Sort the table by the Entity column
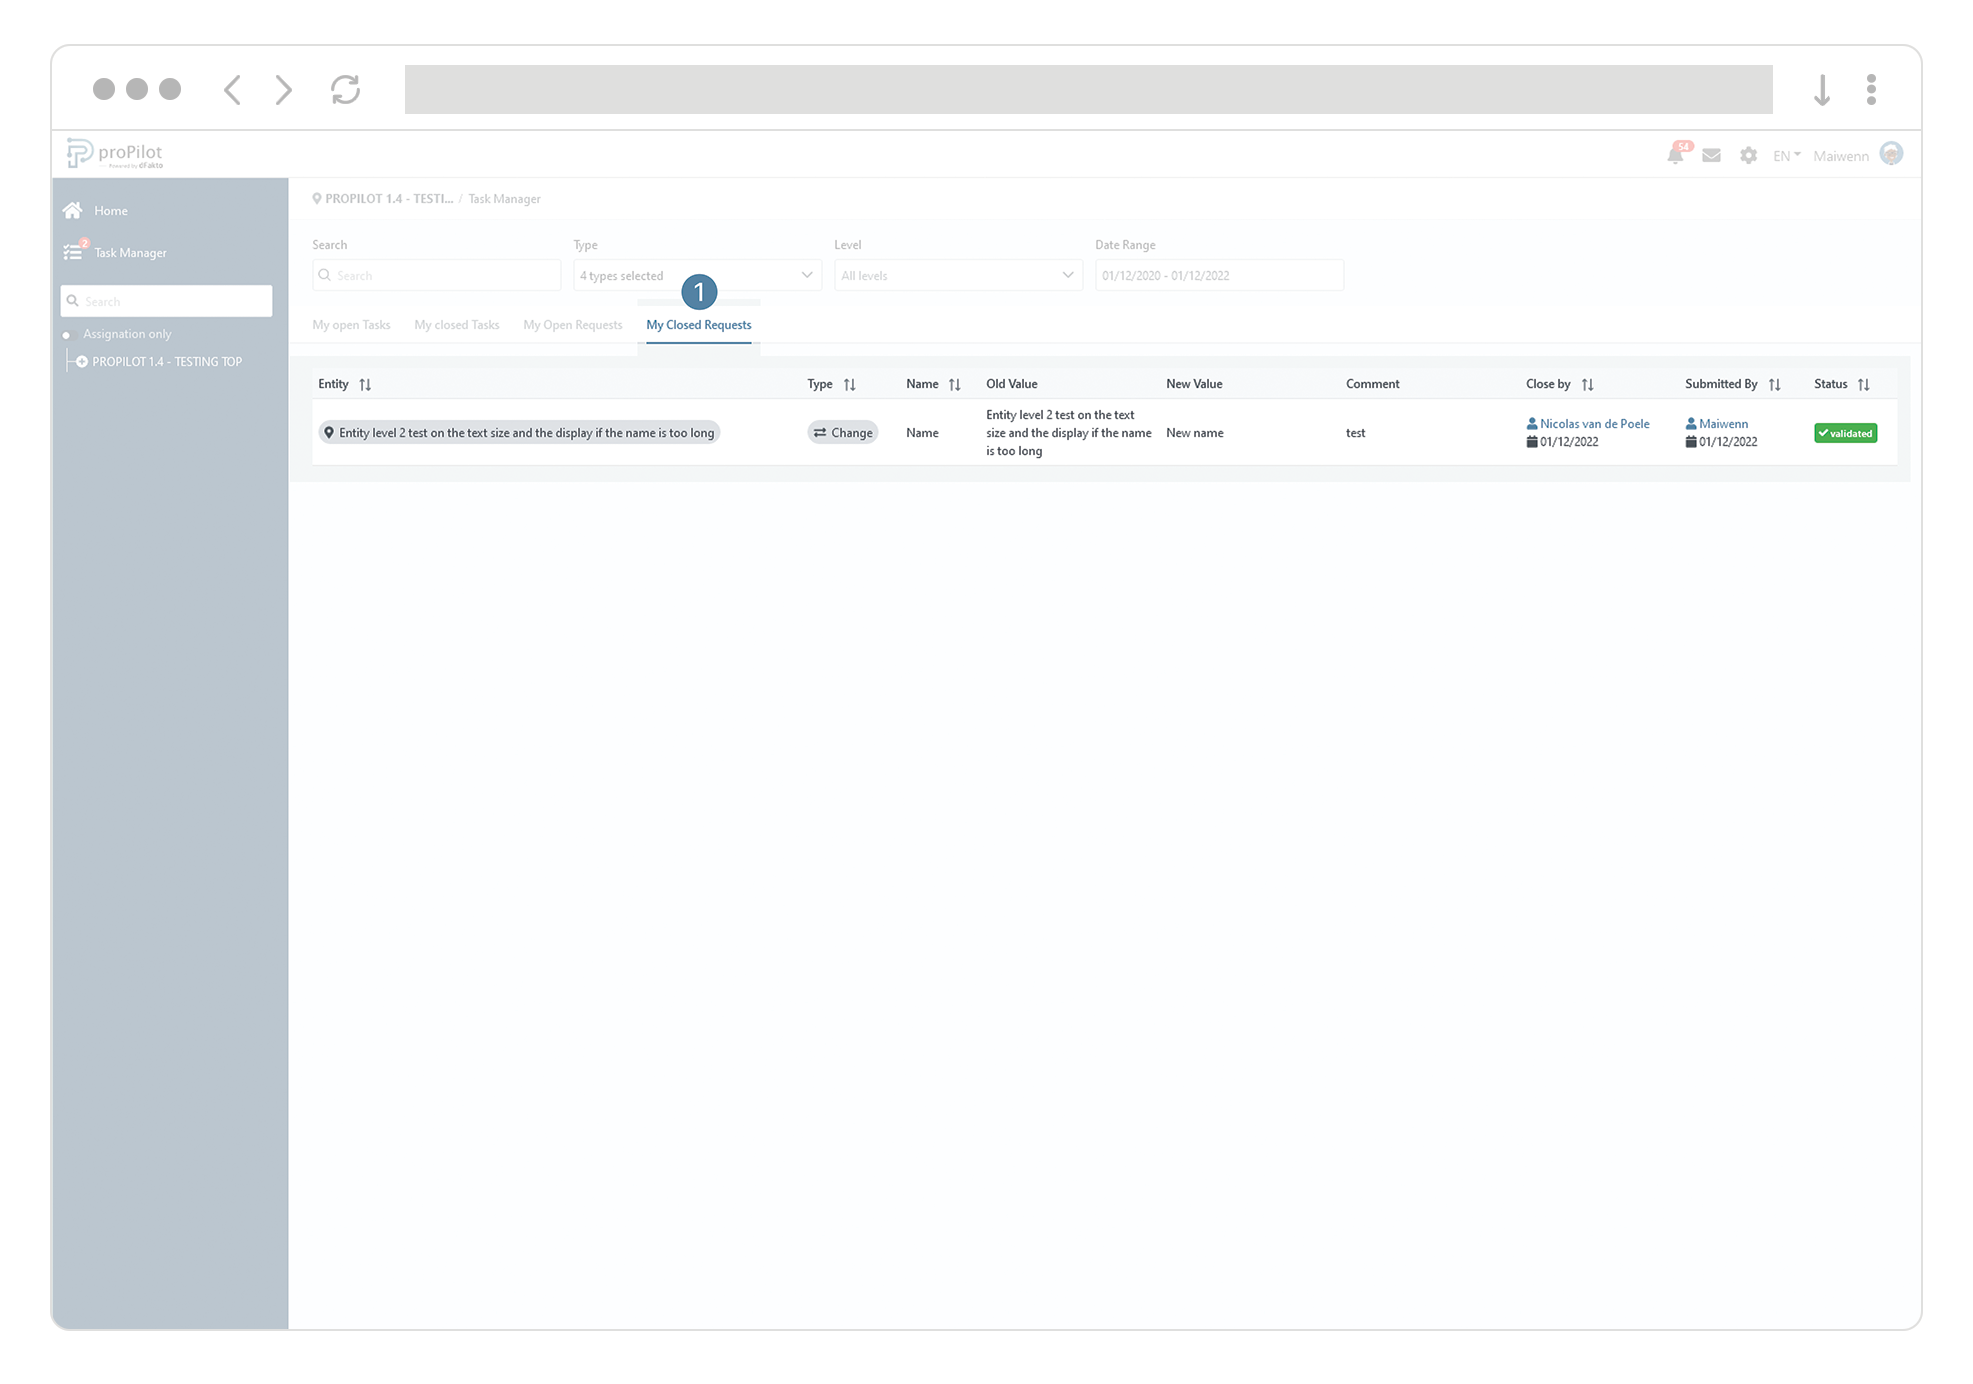 pyautogui.click(x=365, y=384)
